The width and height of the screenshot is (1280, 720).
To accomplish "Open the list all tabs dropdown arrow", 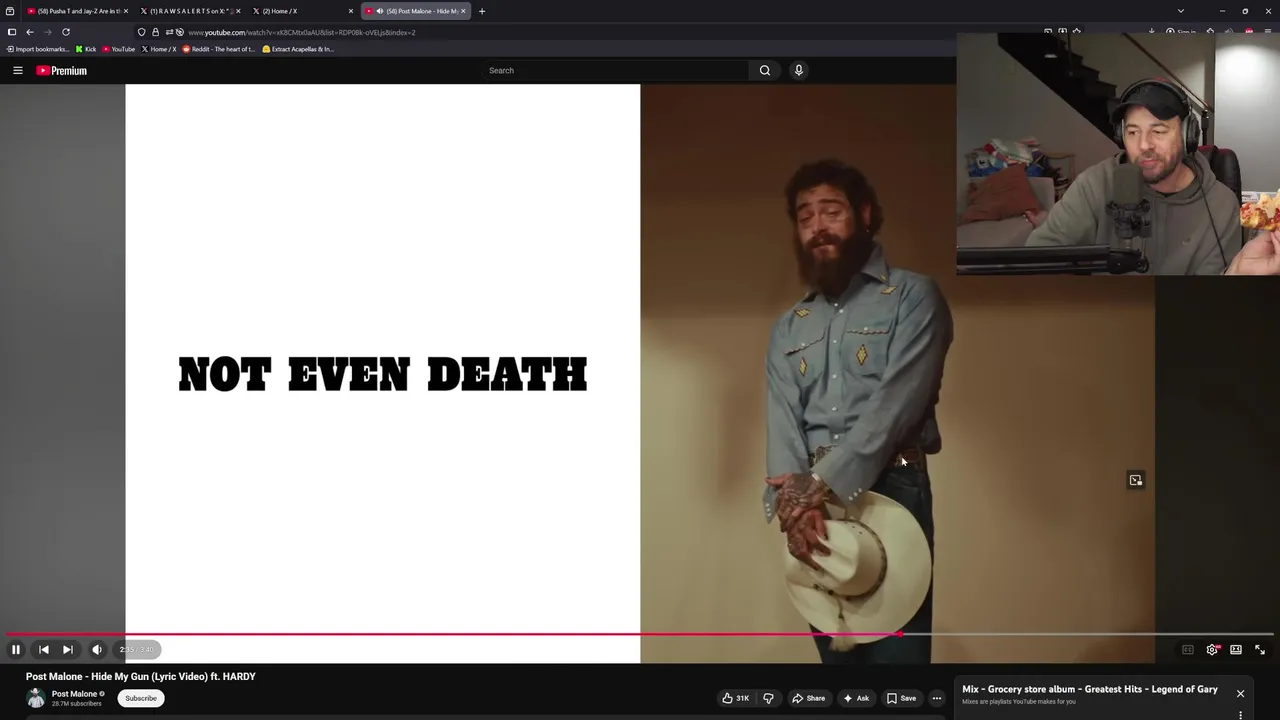I will (x=1181, y=11).
